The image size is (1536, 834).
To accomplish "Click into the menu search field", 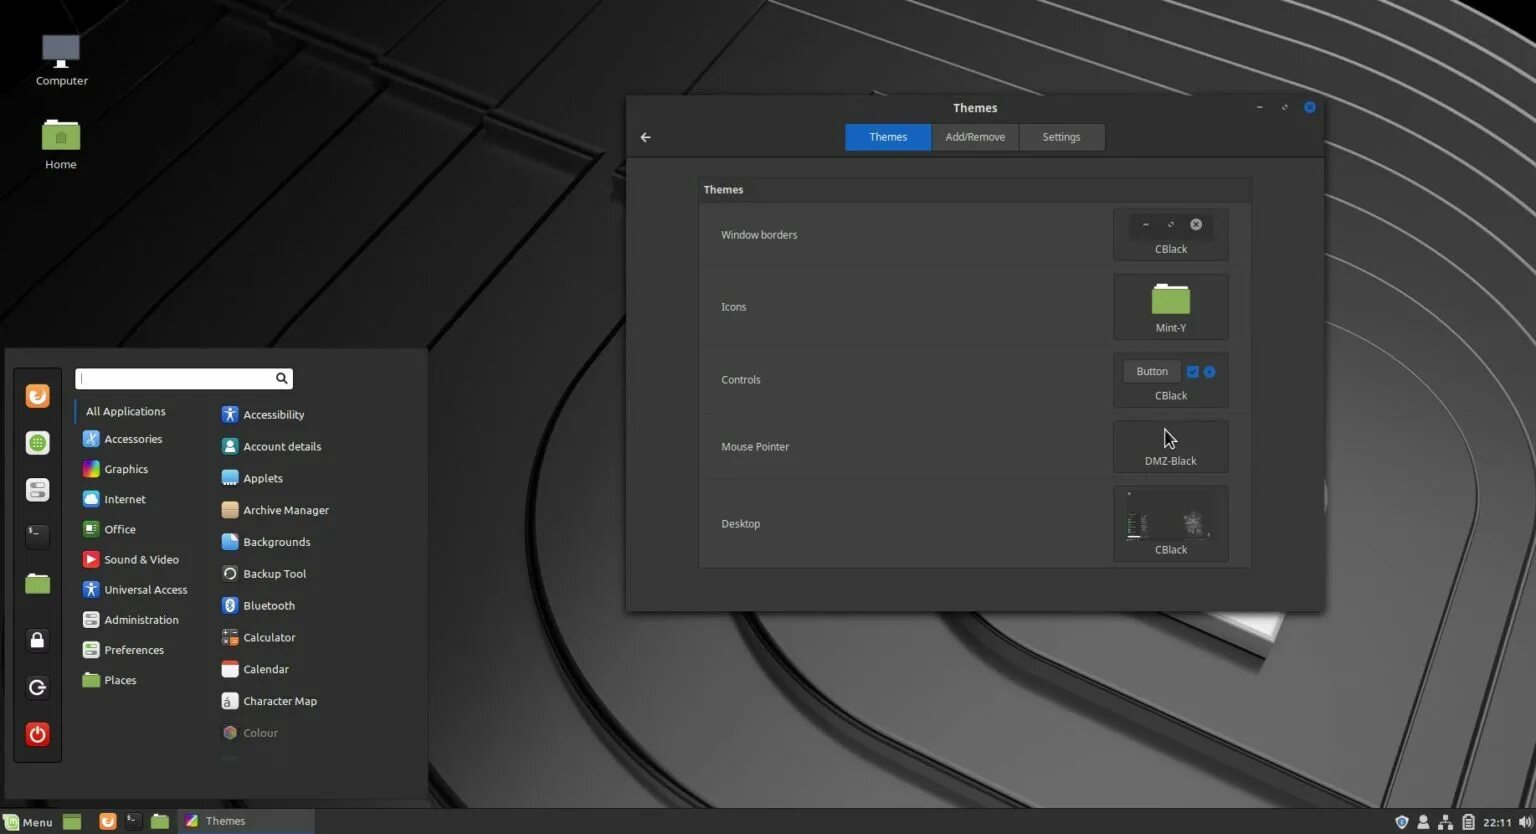I will coord(184,378).
